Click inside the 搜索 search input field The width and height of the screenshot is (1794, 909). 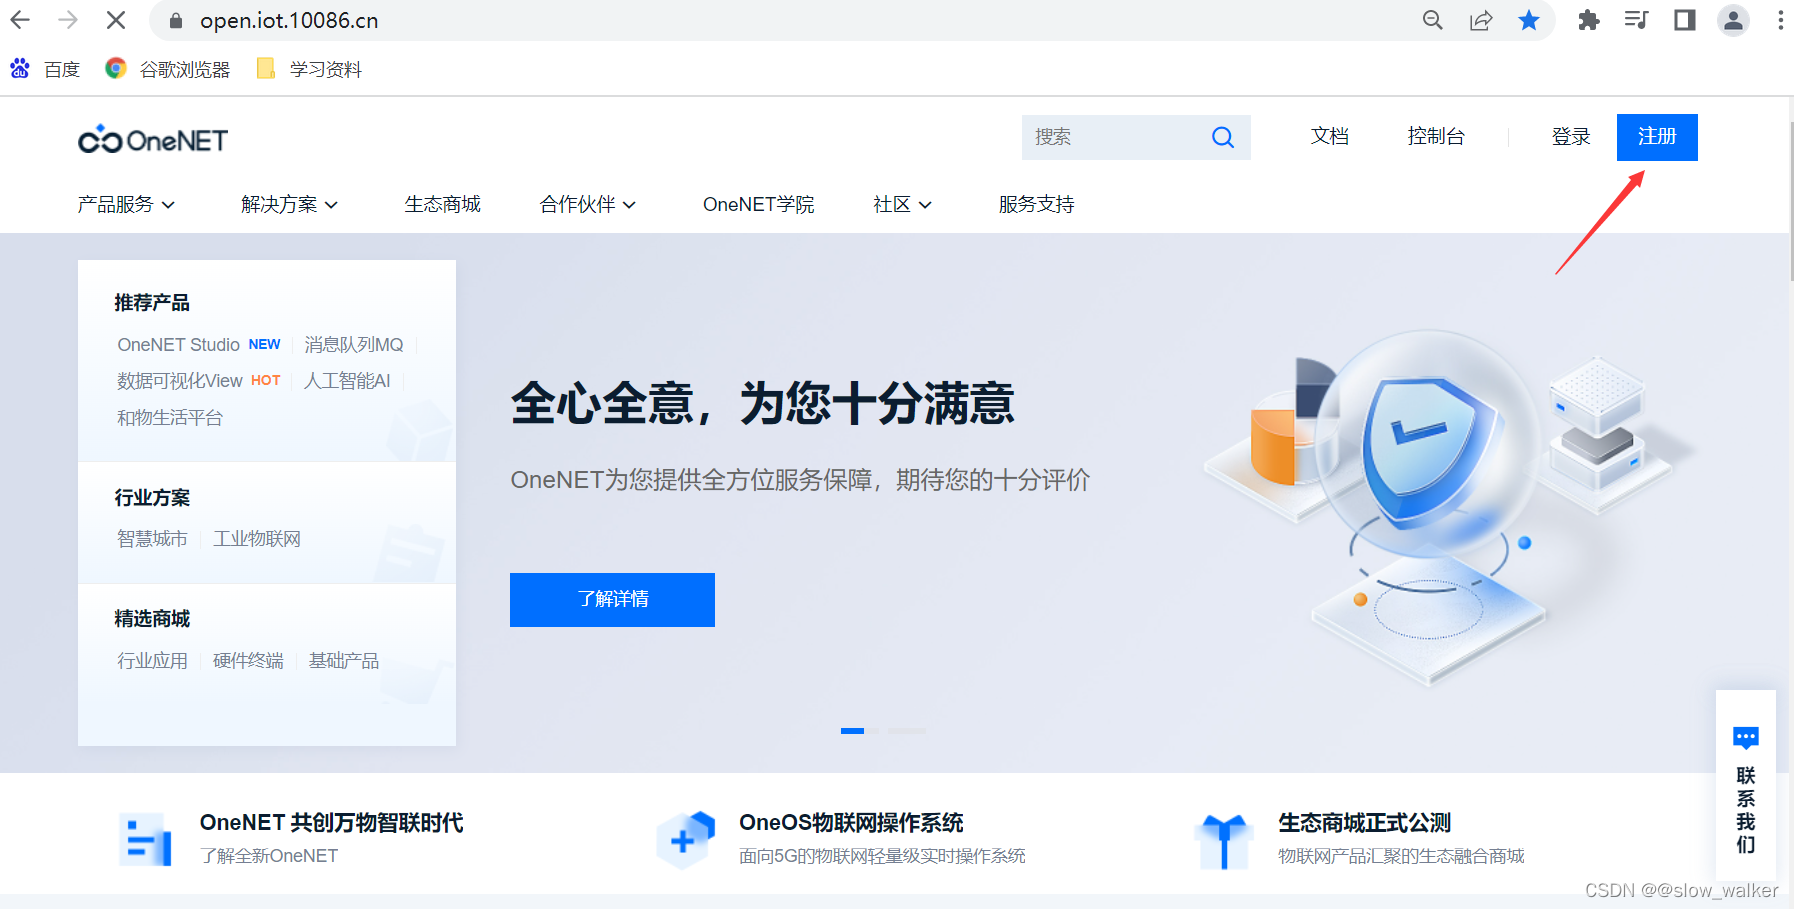coord(1110,137)
